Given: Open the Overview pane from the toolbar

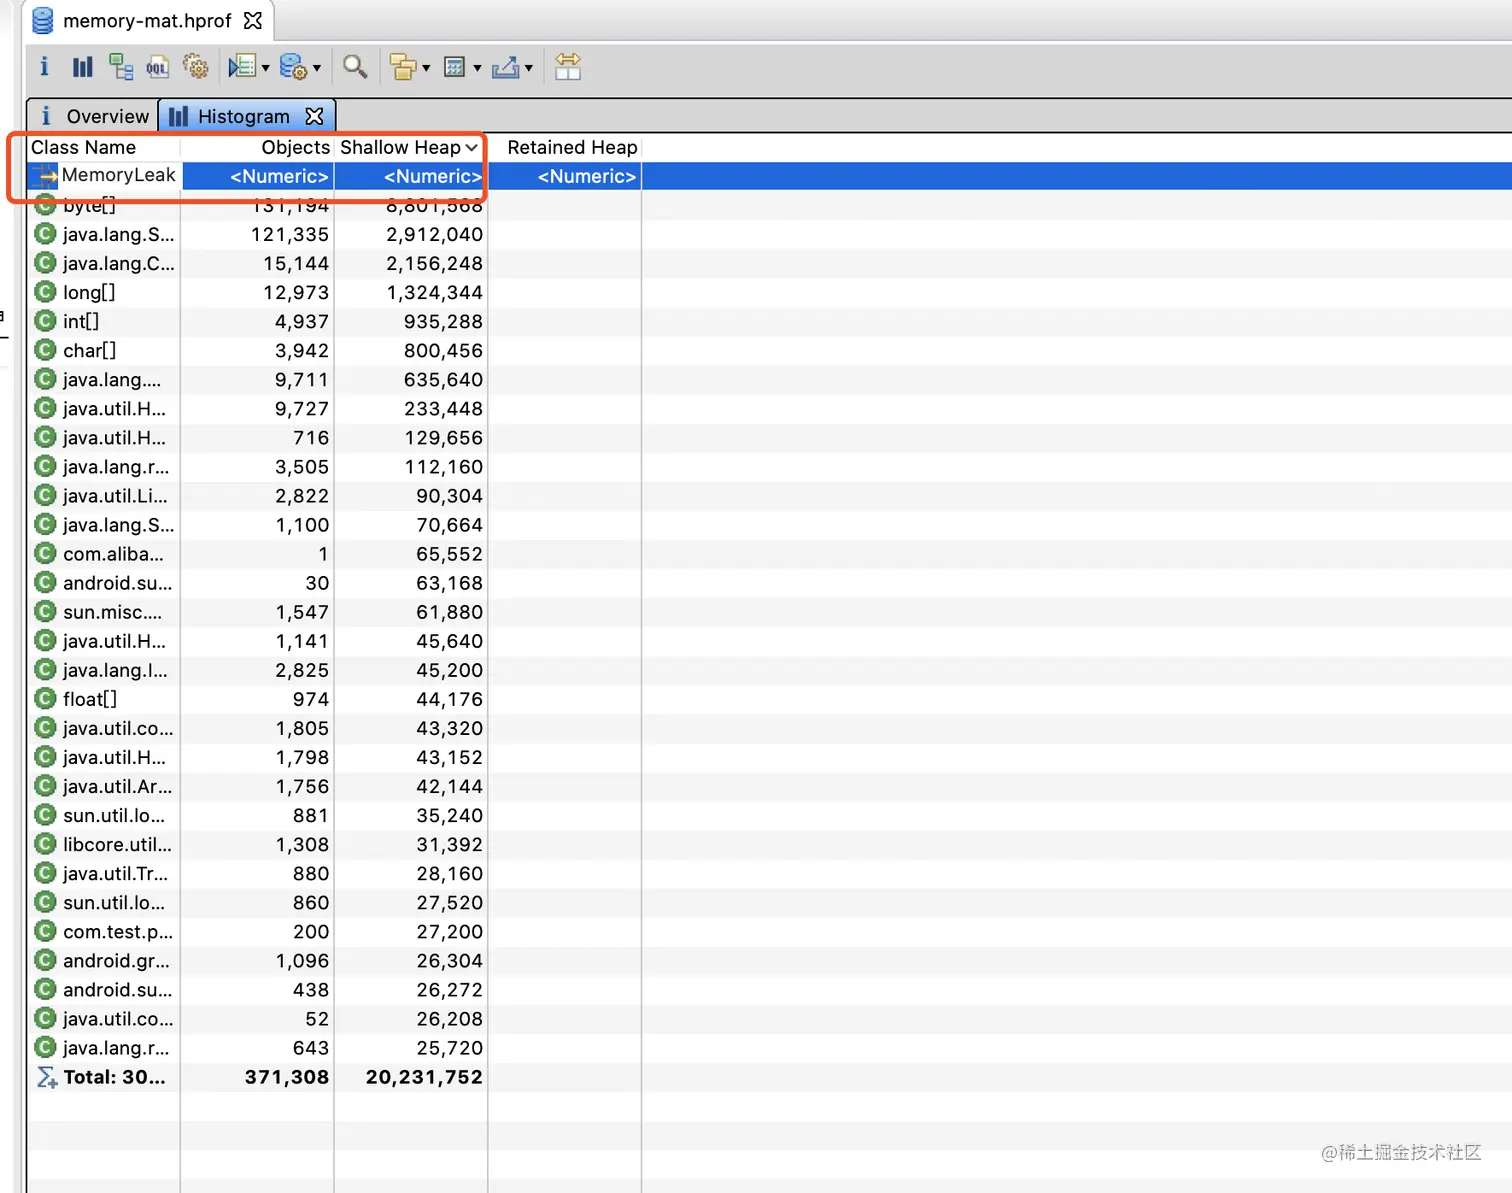Looking at the screenshot, I should (44, 67).
